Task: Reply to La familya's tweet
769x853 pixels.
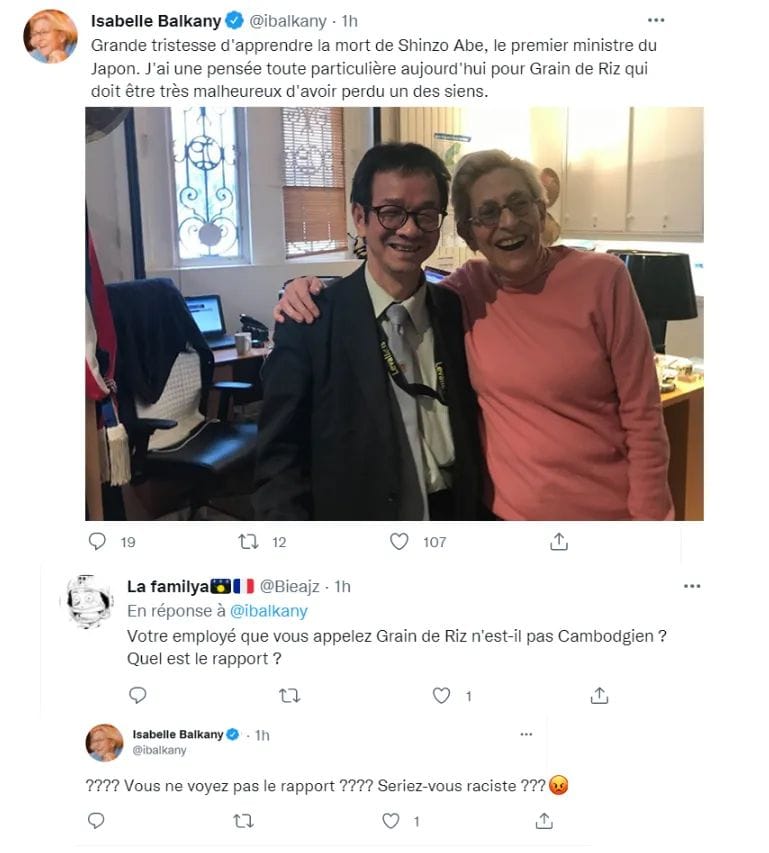Action: [x=138, y=695]
